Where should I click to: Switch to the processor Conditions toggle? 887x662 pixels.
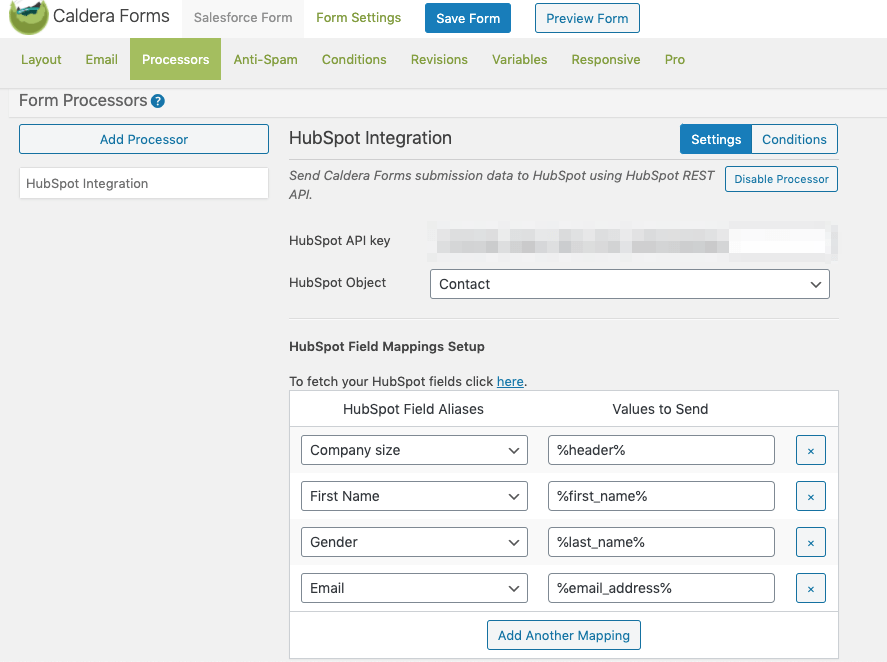(x=794, y=139)
